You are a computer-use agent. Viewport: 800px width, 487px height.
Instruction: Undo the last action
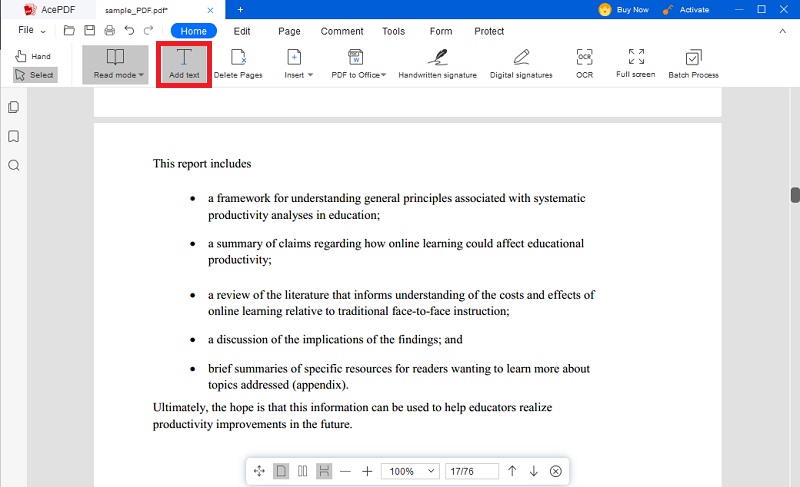coord(130,31)
